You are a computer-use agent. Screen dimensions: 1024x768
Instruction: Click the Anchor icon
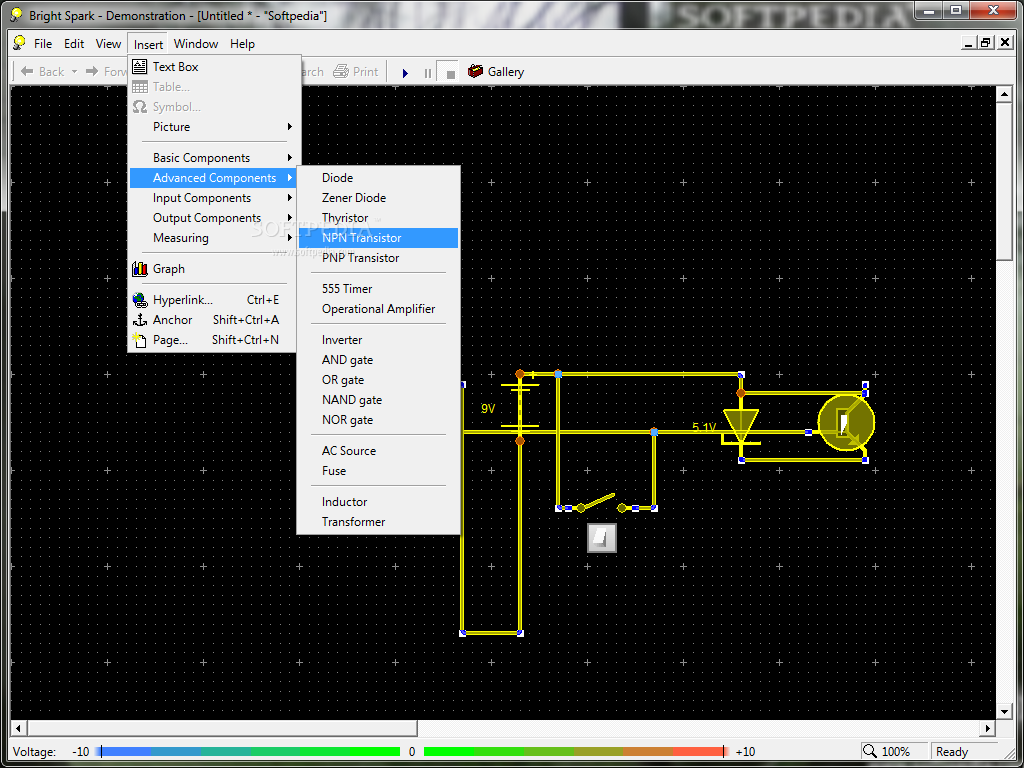[x=140, y=320]
